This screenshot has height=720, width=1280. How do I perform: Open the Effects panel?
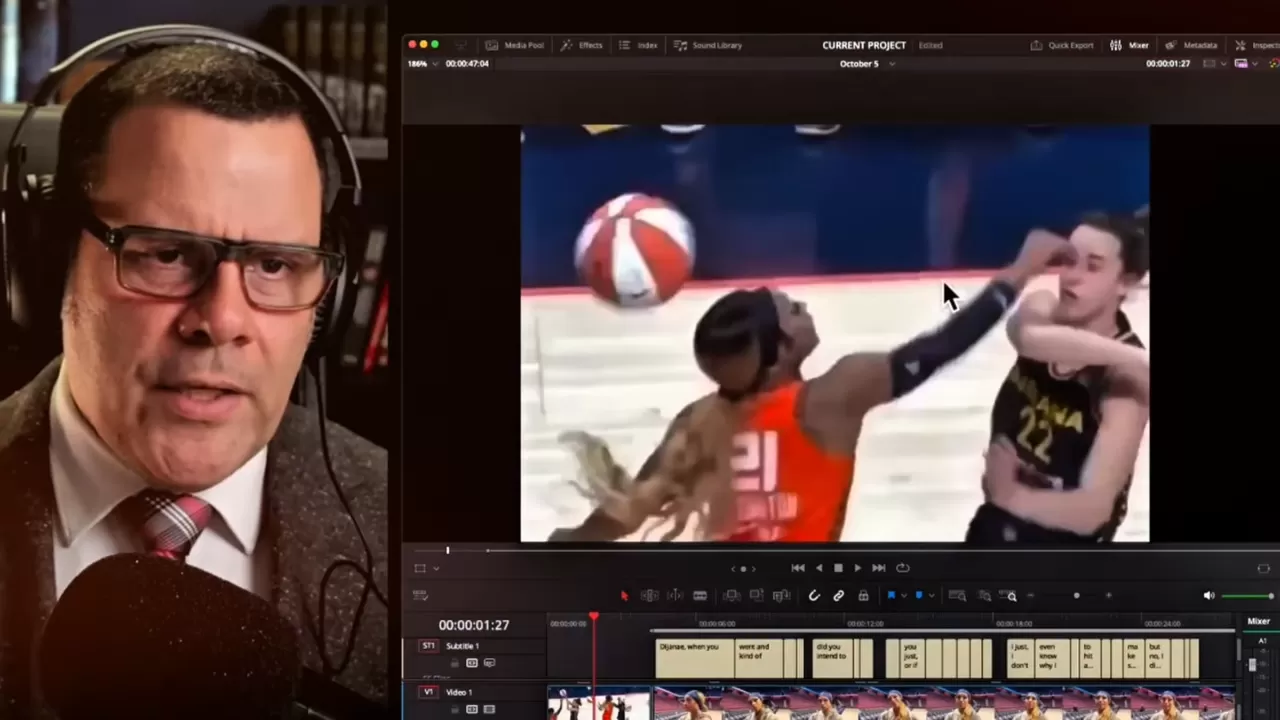coord(582,45)
